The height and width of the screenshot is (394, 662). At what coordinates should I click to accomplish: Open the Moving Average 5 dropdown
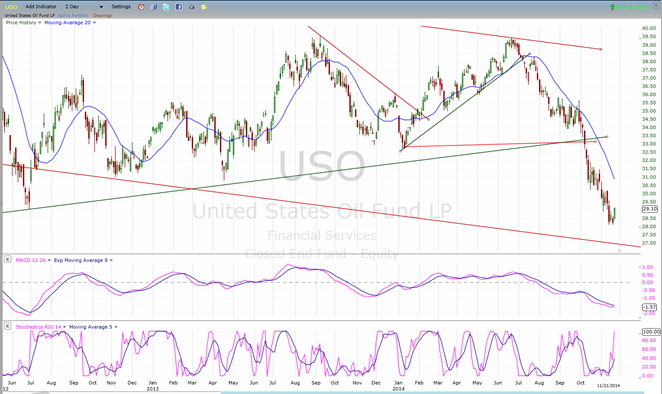[x=116, y=327]
